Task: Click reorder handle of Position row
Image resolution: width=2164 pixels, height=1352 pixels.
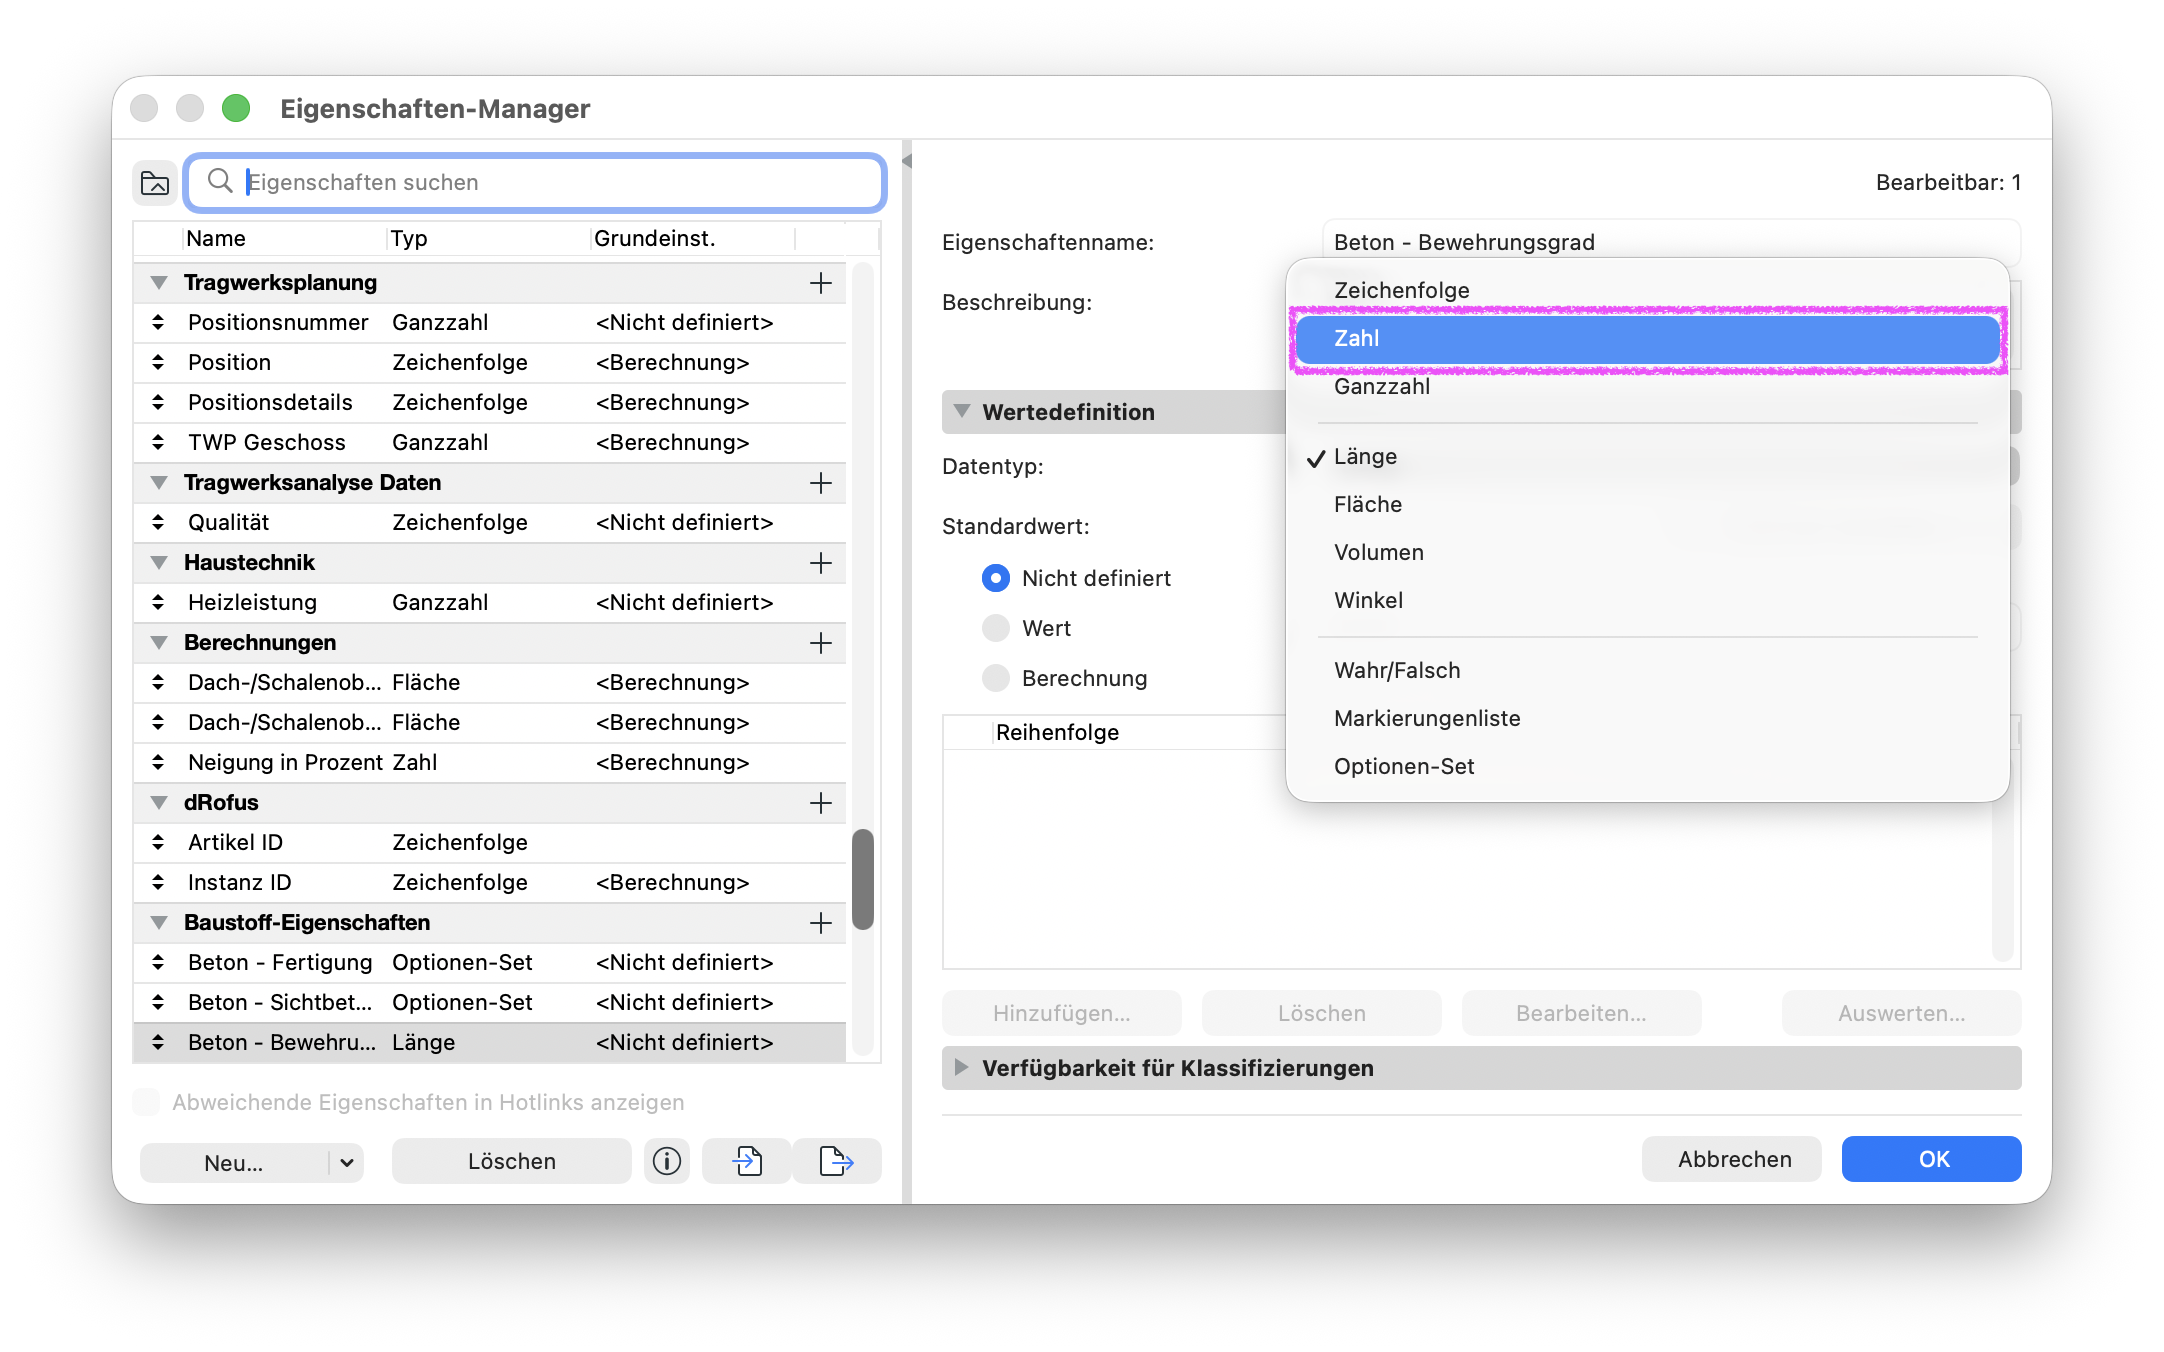Action: [158, 362]
